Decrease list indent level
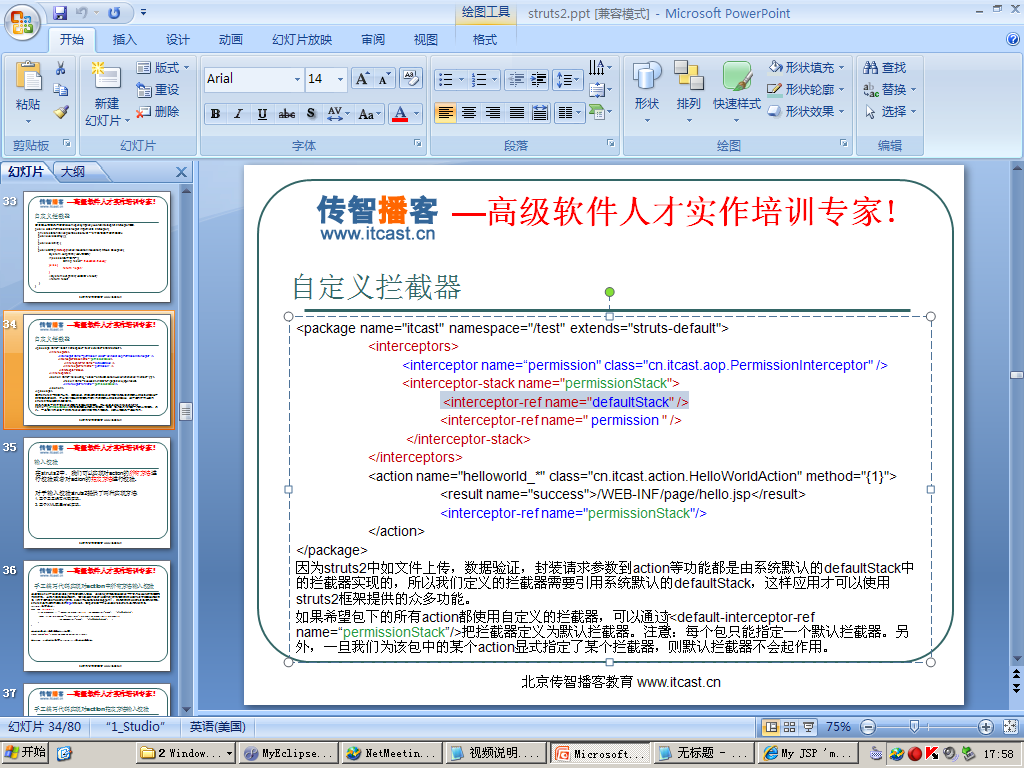This screenshot has height=768, width=1024. click(x=517, y=80)
